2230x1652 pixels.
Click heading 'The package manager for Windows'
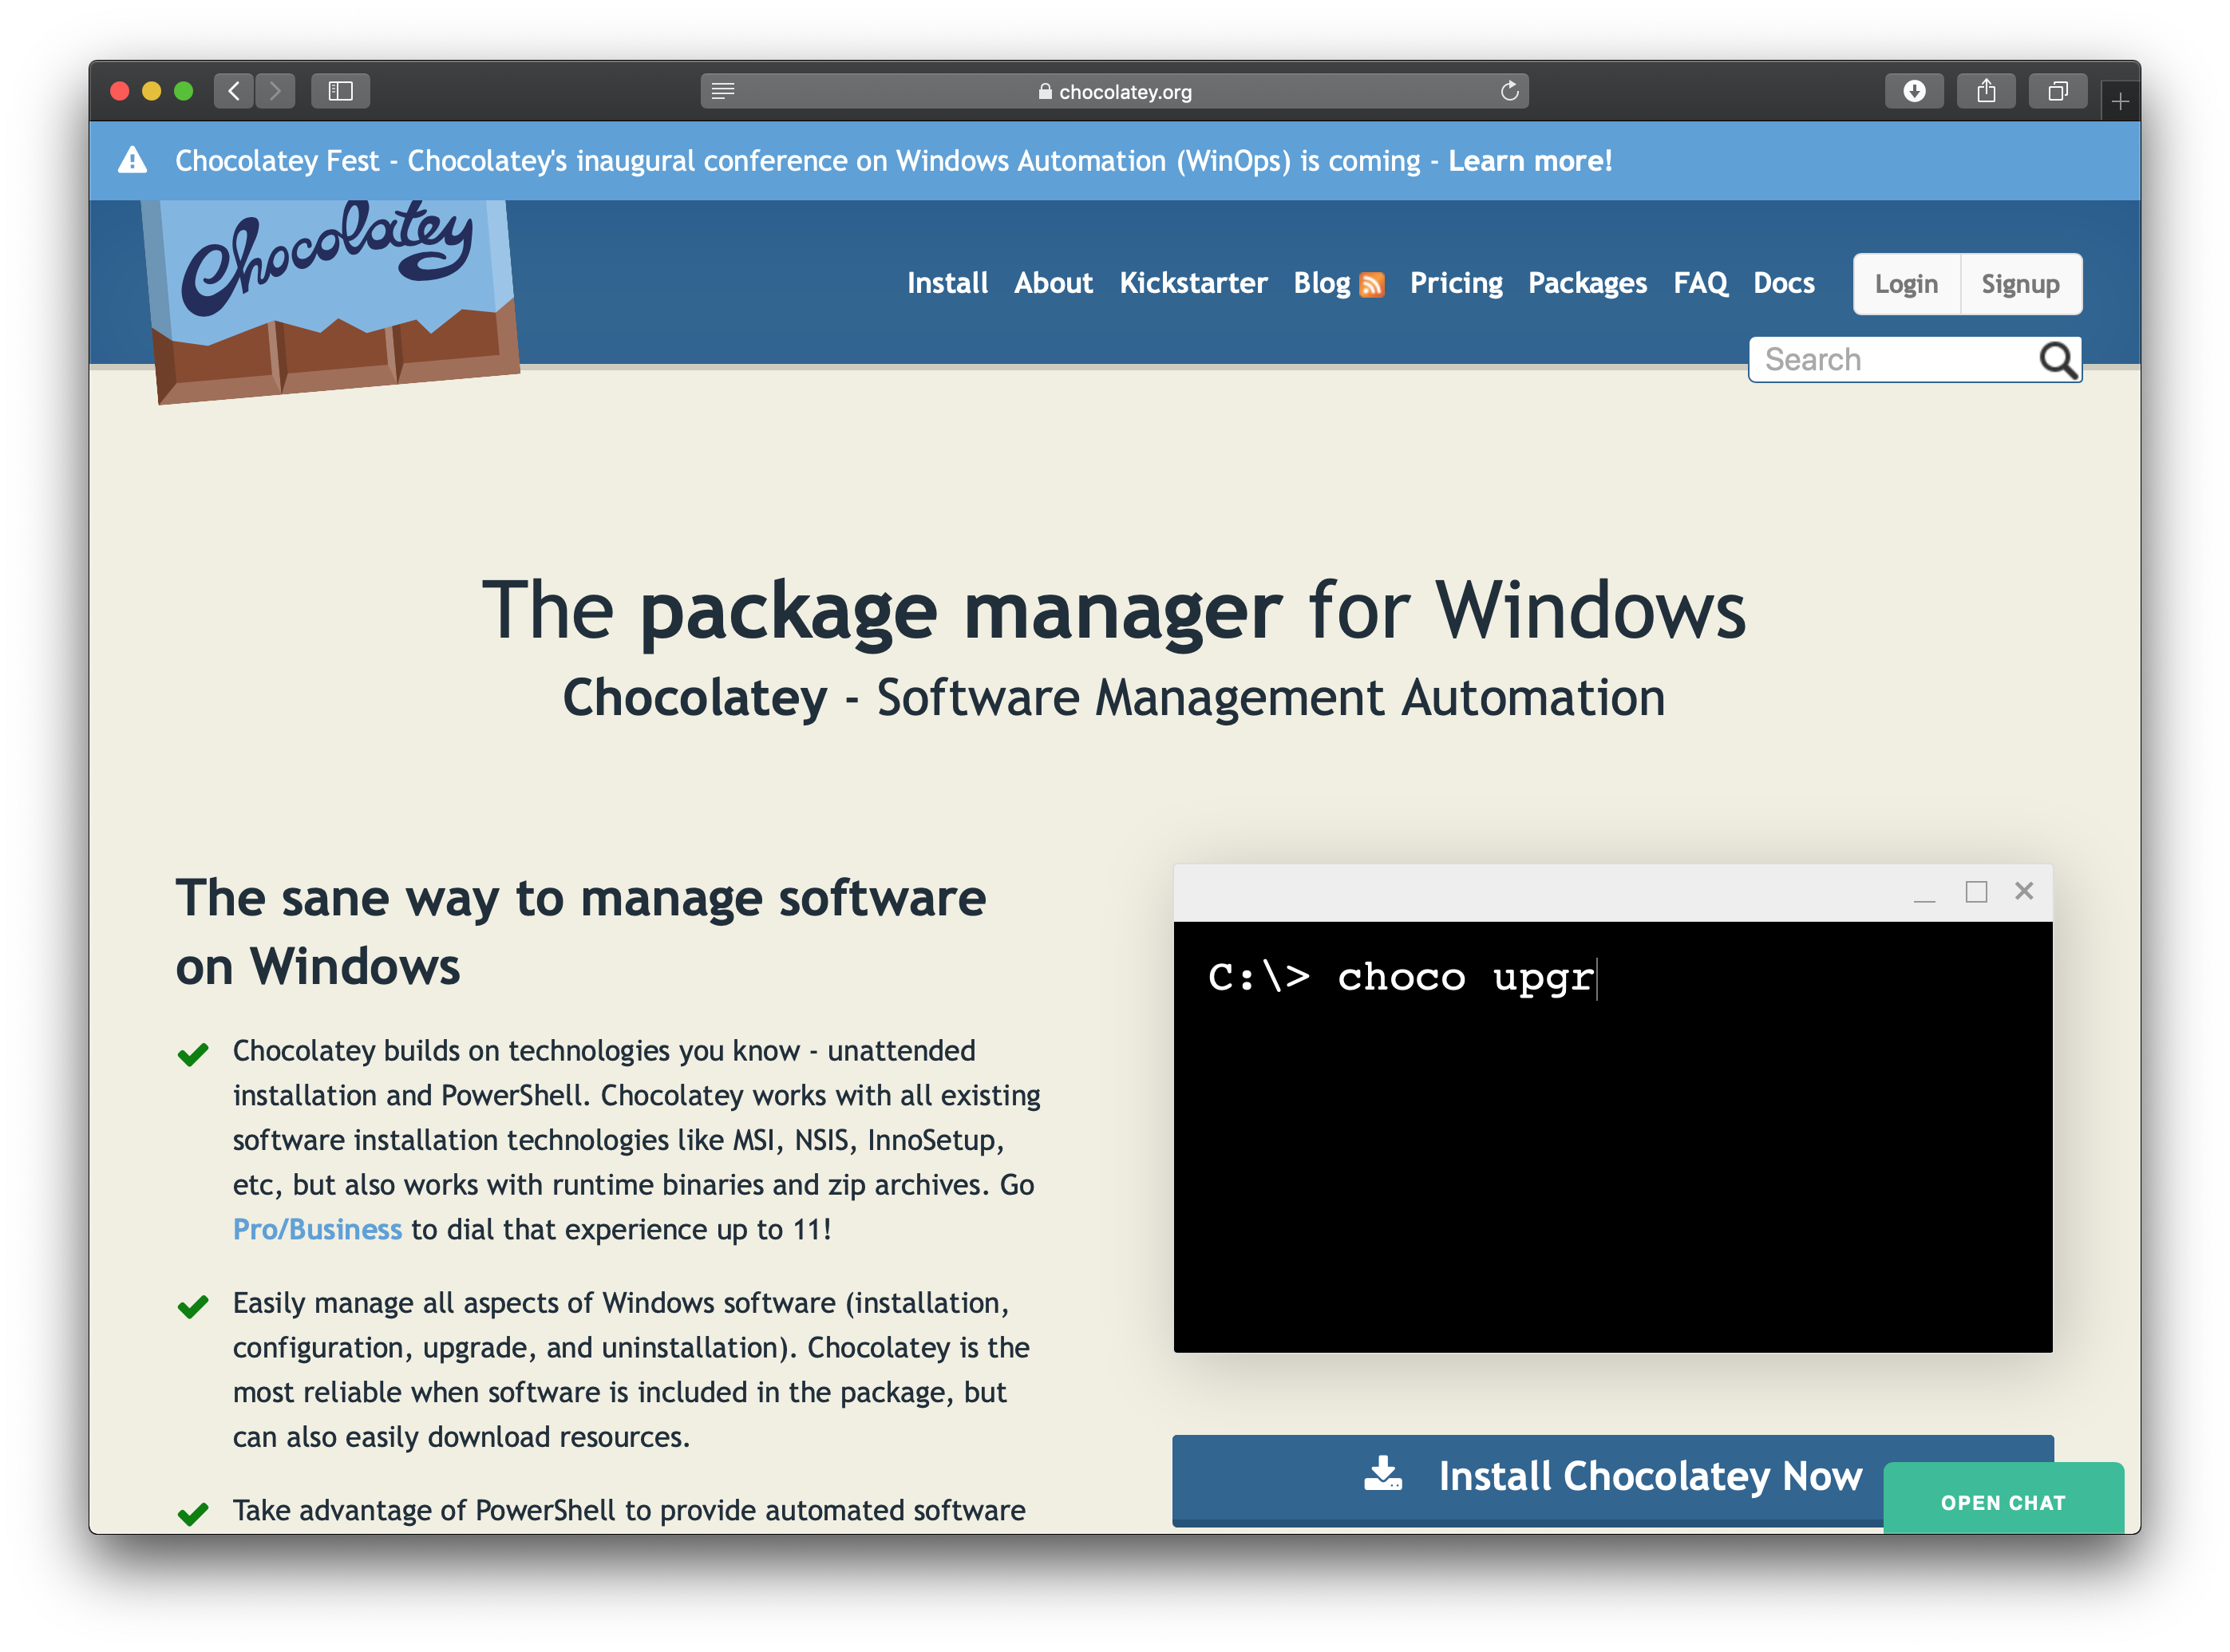click(x=1114, y=611)
